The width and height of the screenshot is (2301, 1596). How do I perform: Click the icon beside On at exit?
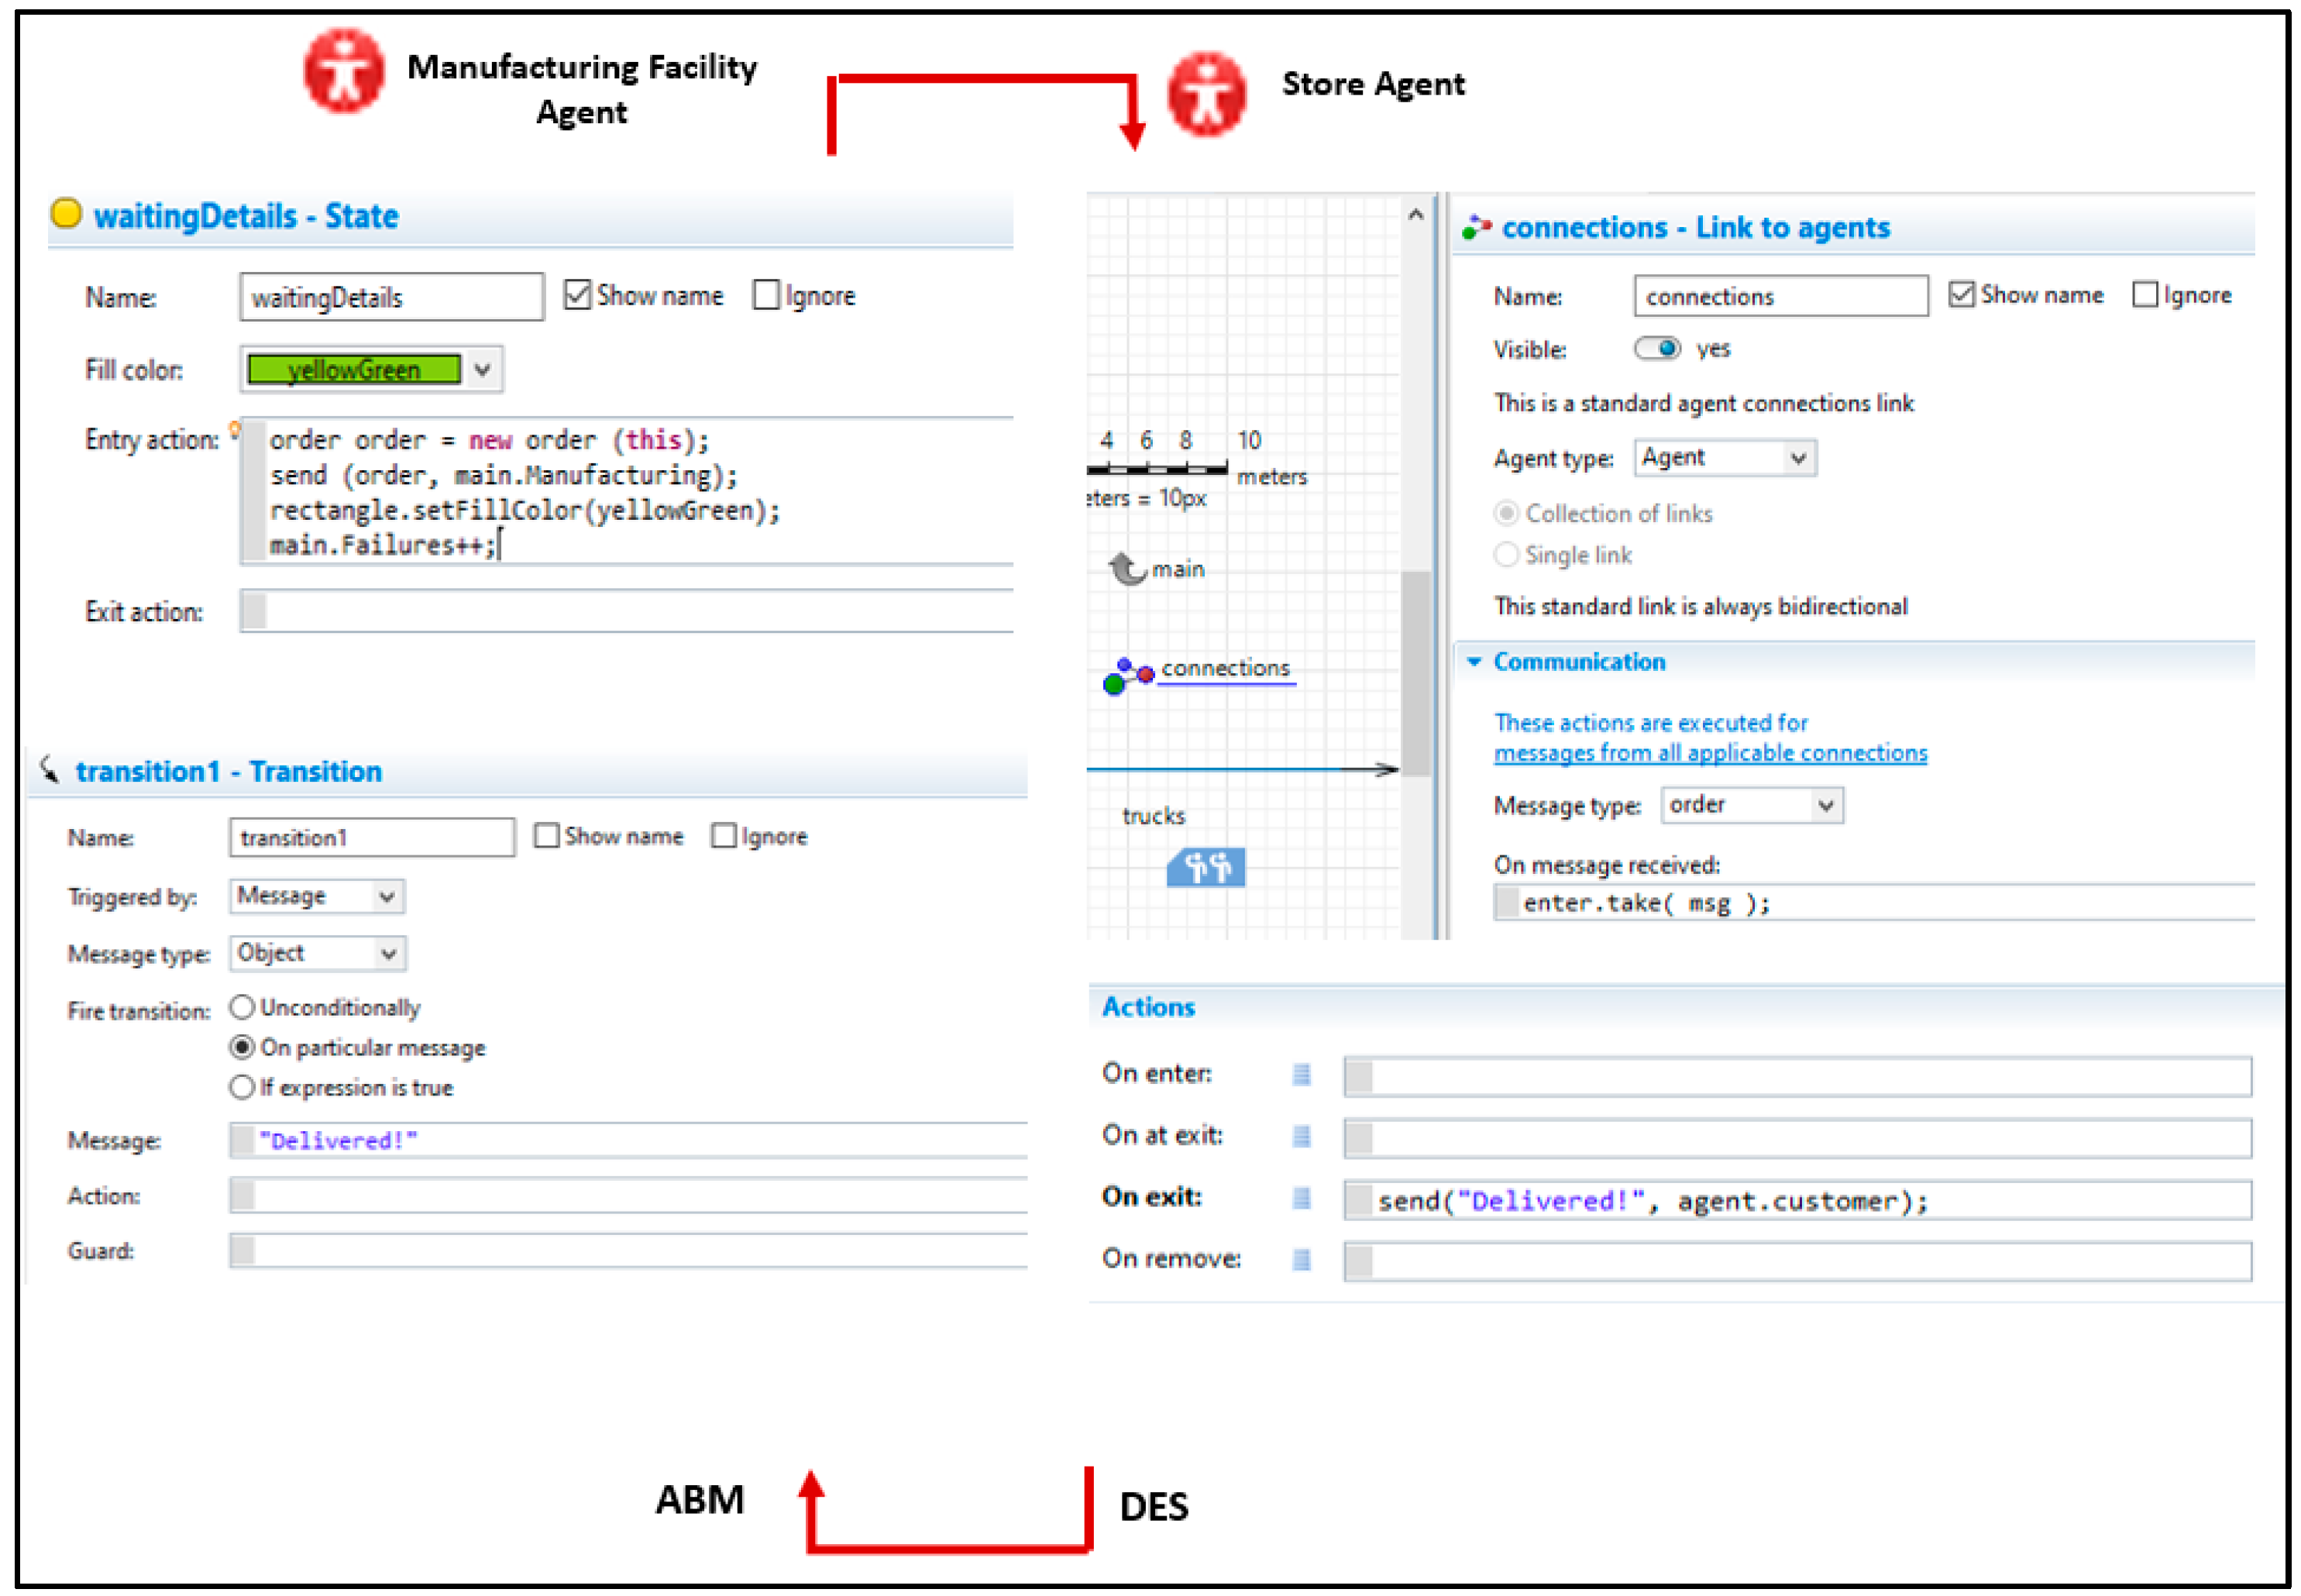pyautogui.click(x=1301, y=1136)
